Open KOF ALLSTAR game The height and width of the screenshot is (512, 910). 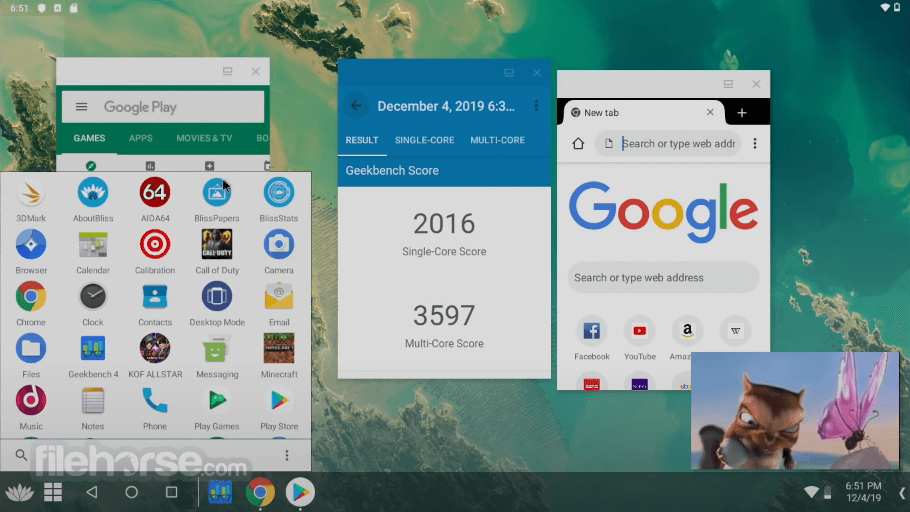point(155,348)
